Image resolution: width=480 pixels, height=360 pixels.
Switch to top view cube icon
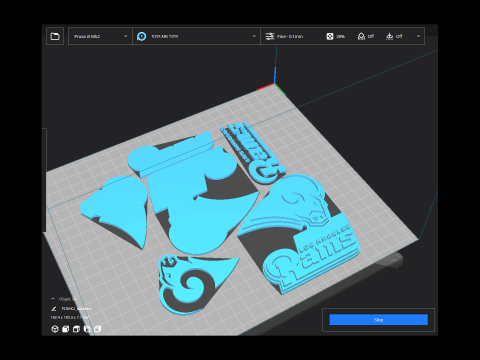[x=76, y=329]
